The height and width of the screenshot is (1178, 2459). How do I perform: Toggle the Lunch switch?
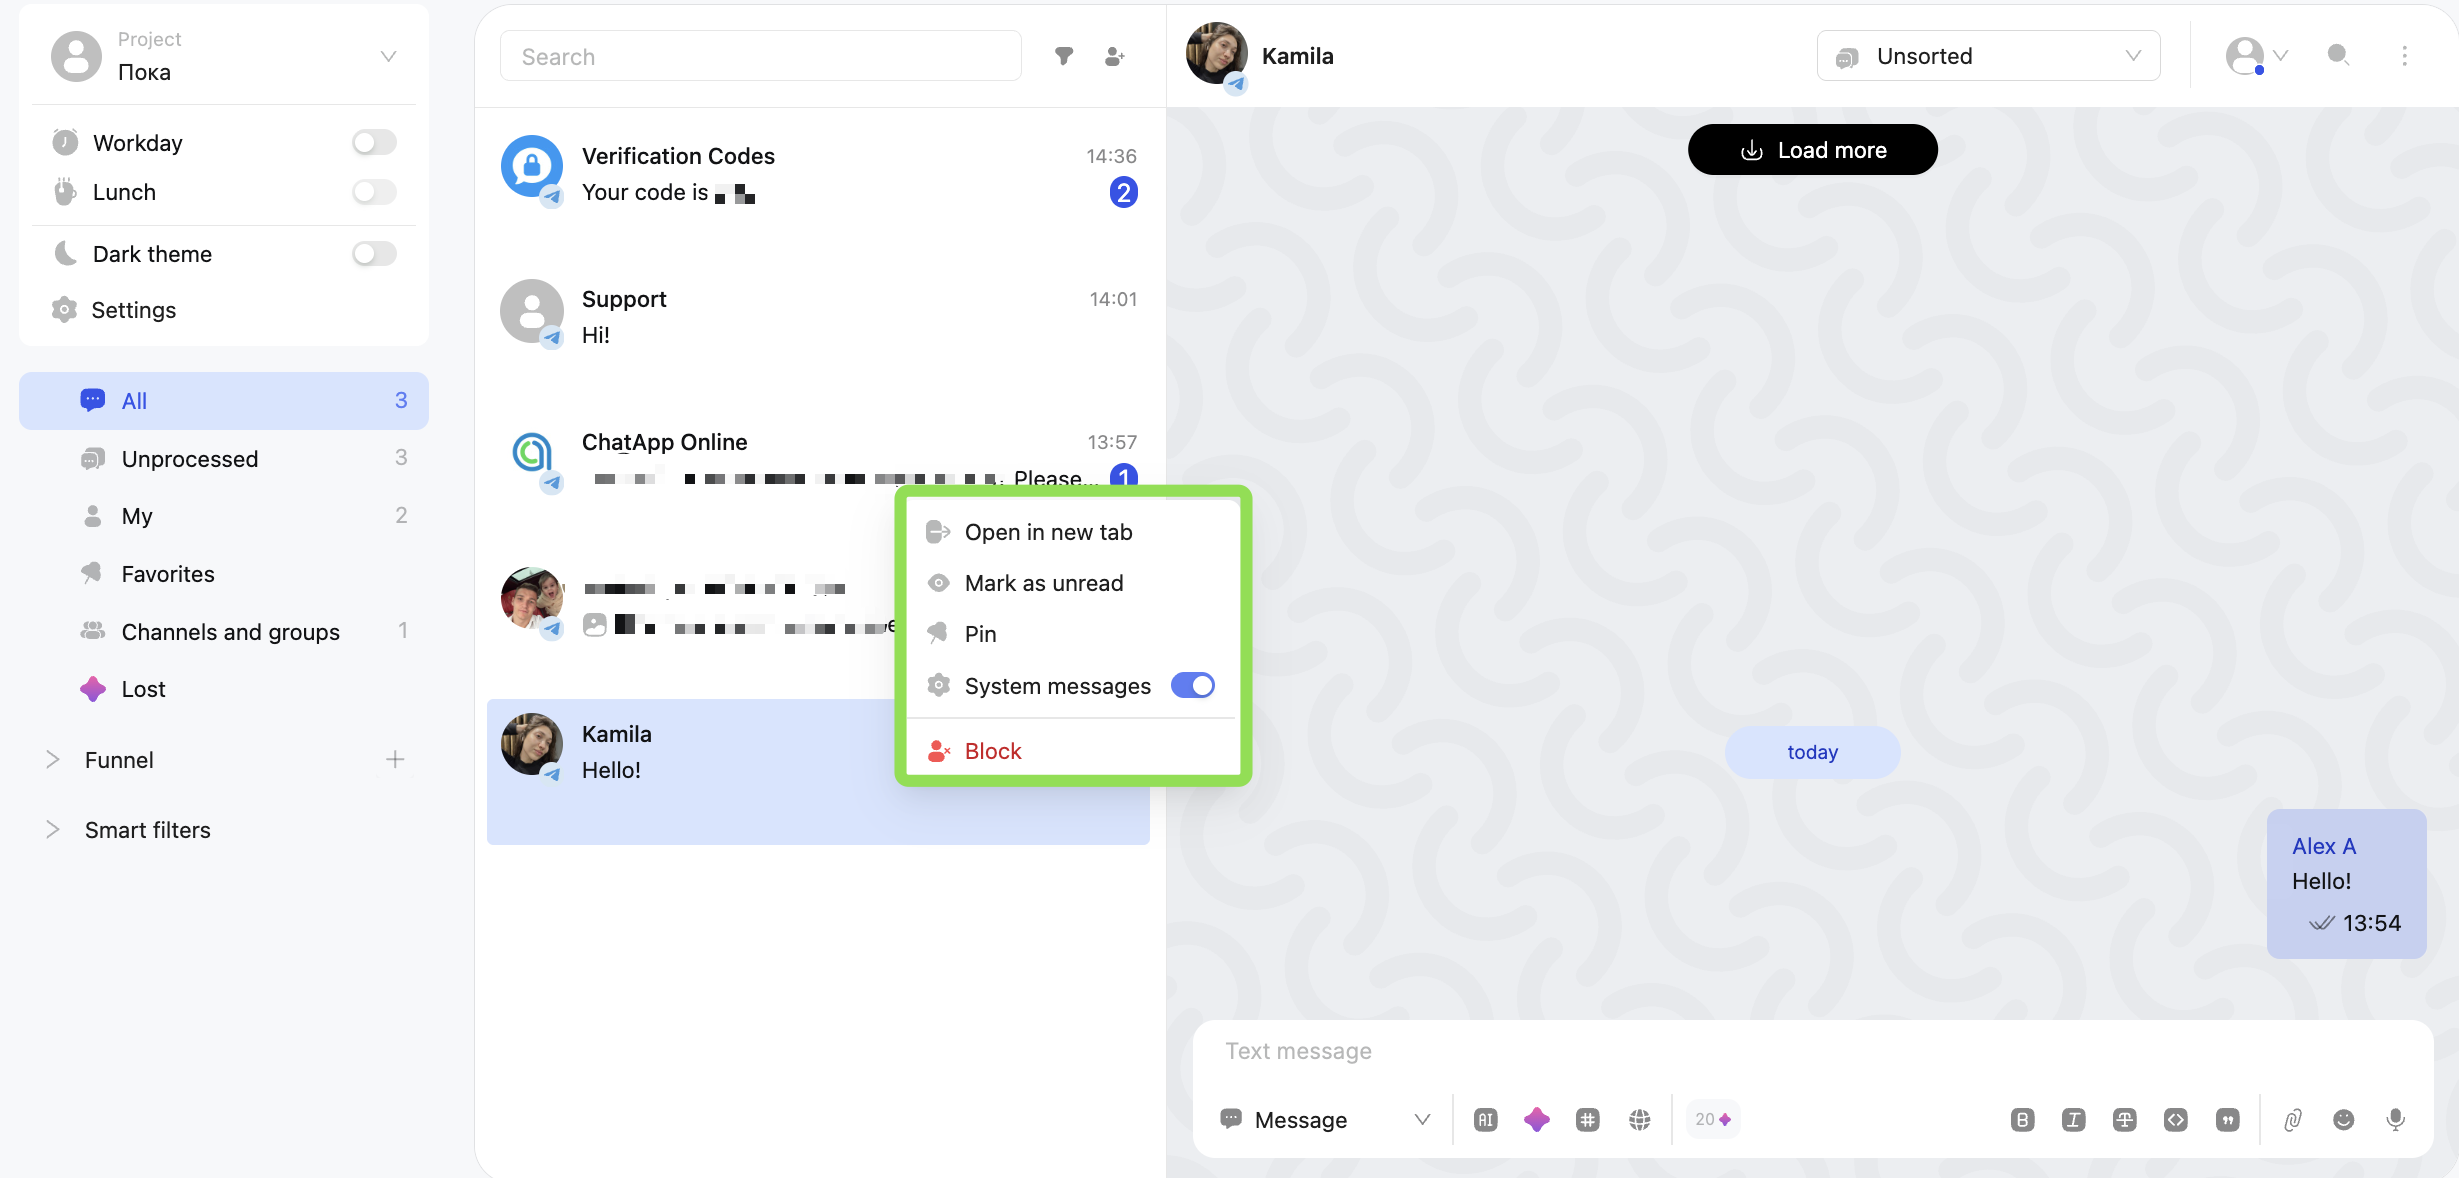[375, 192]
